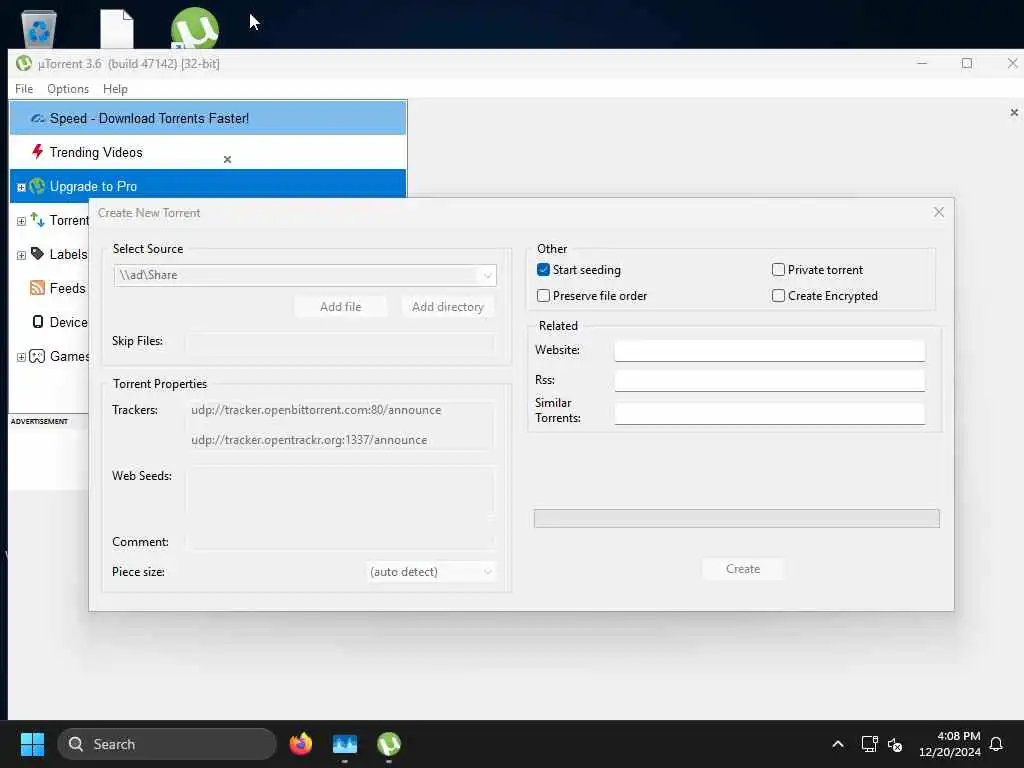Enable the Create Encrypted checkbox
The image size is (1024, 768).
(x=778, y=296)
